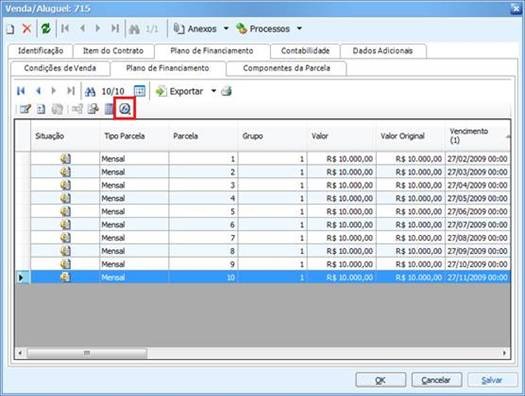Image resolution: width=525 pixels, height=396 pixels.
Task: Sort by the Tipo Parcela column header
Action: click(x=134, y=136)
